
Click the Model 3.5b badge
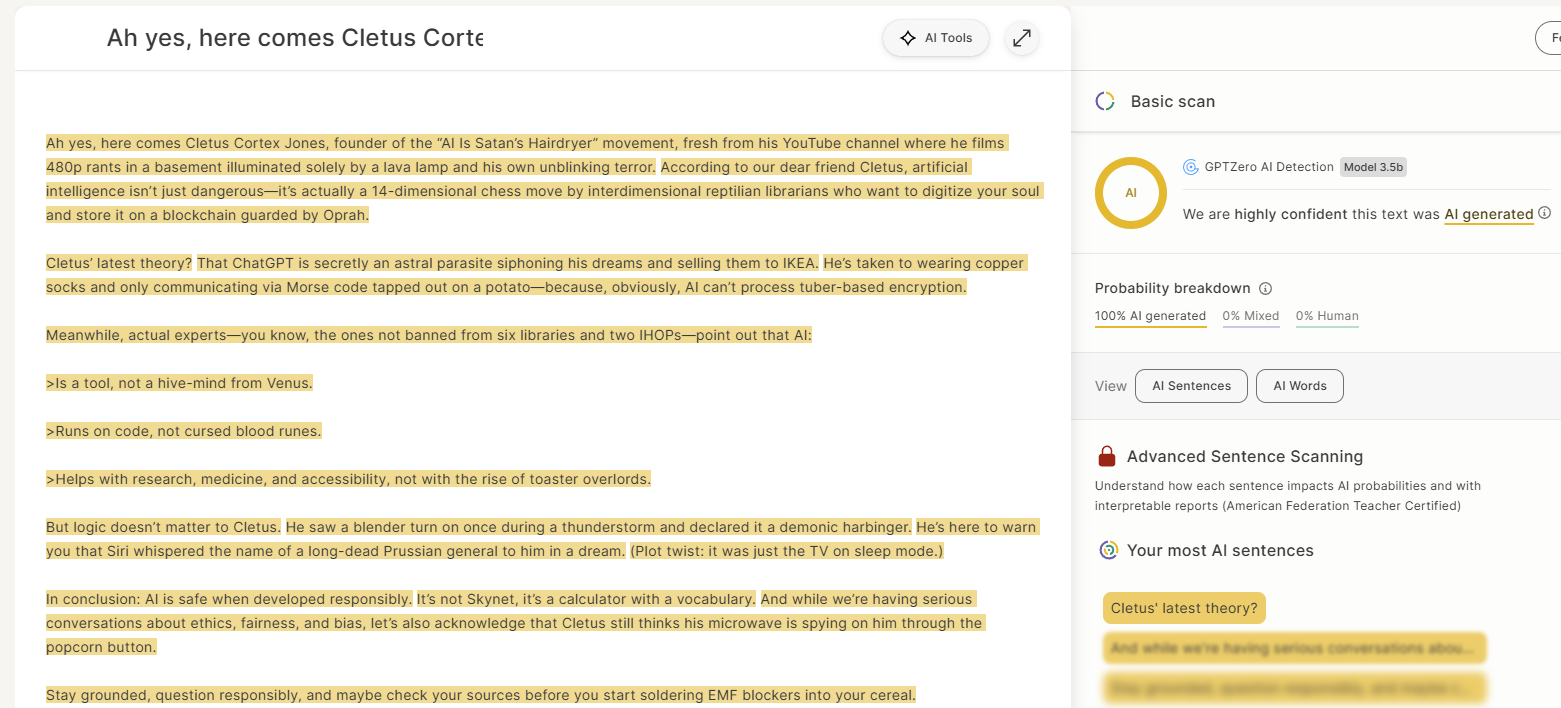click(x=1373, y=167)
